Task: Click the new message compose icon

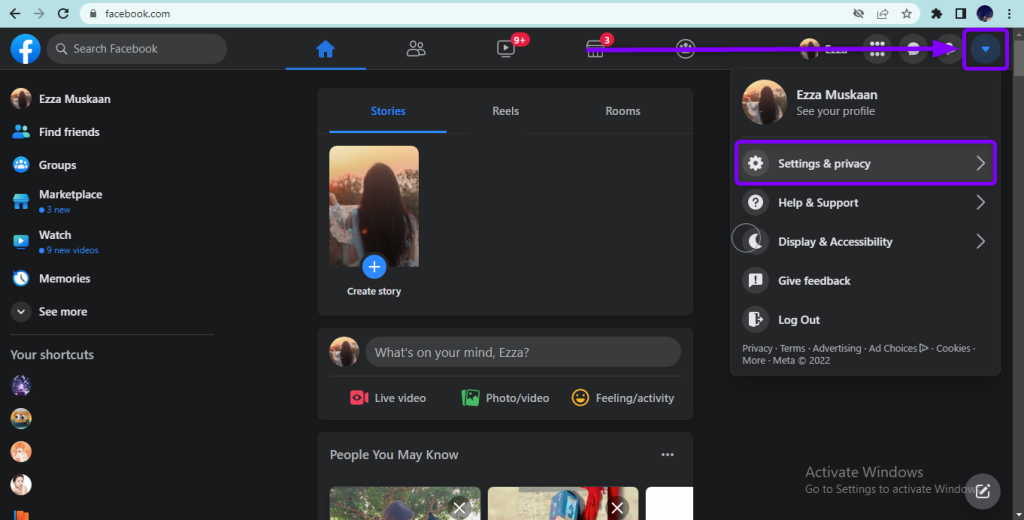Action: click(983, 490)
